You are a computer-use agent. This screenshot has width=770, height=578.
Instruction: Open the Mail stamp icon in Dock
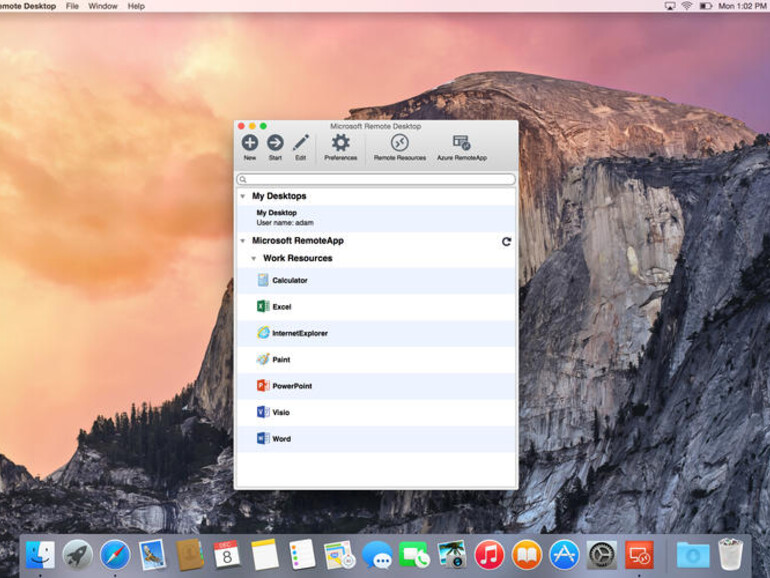click(152, 555)
